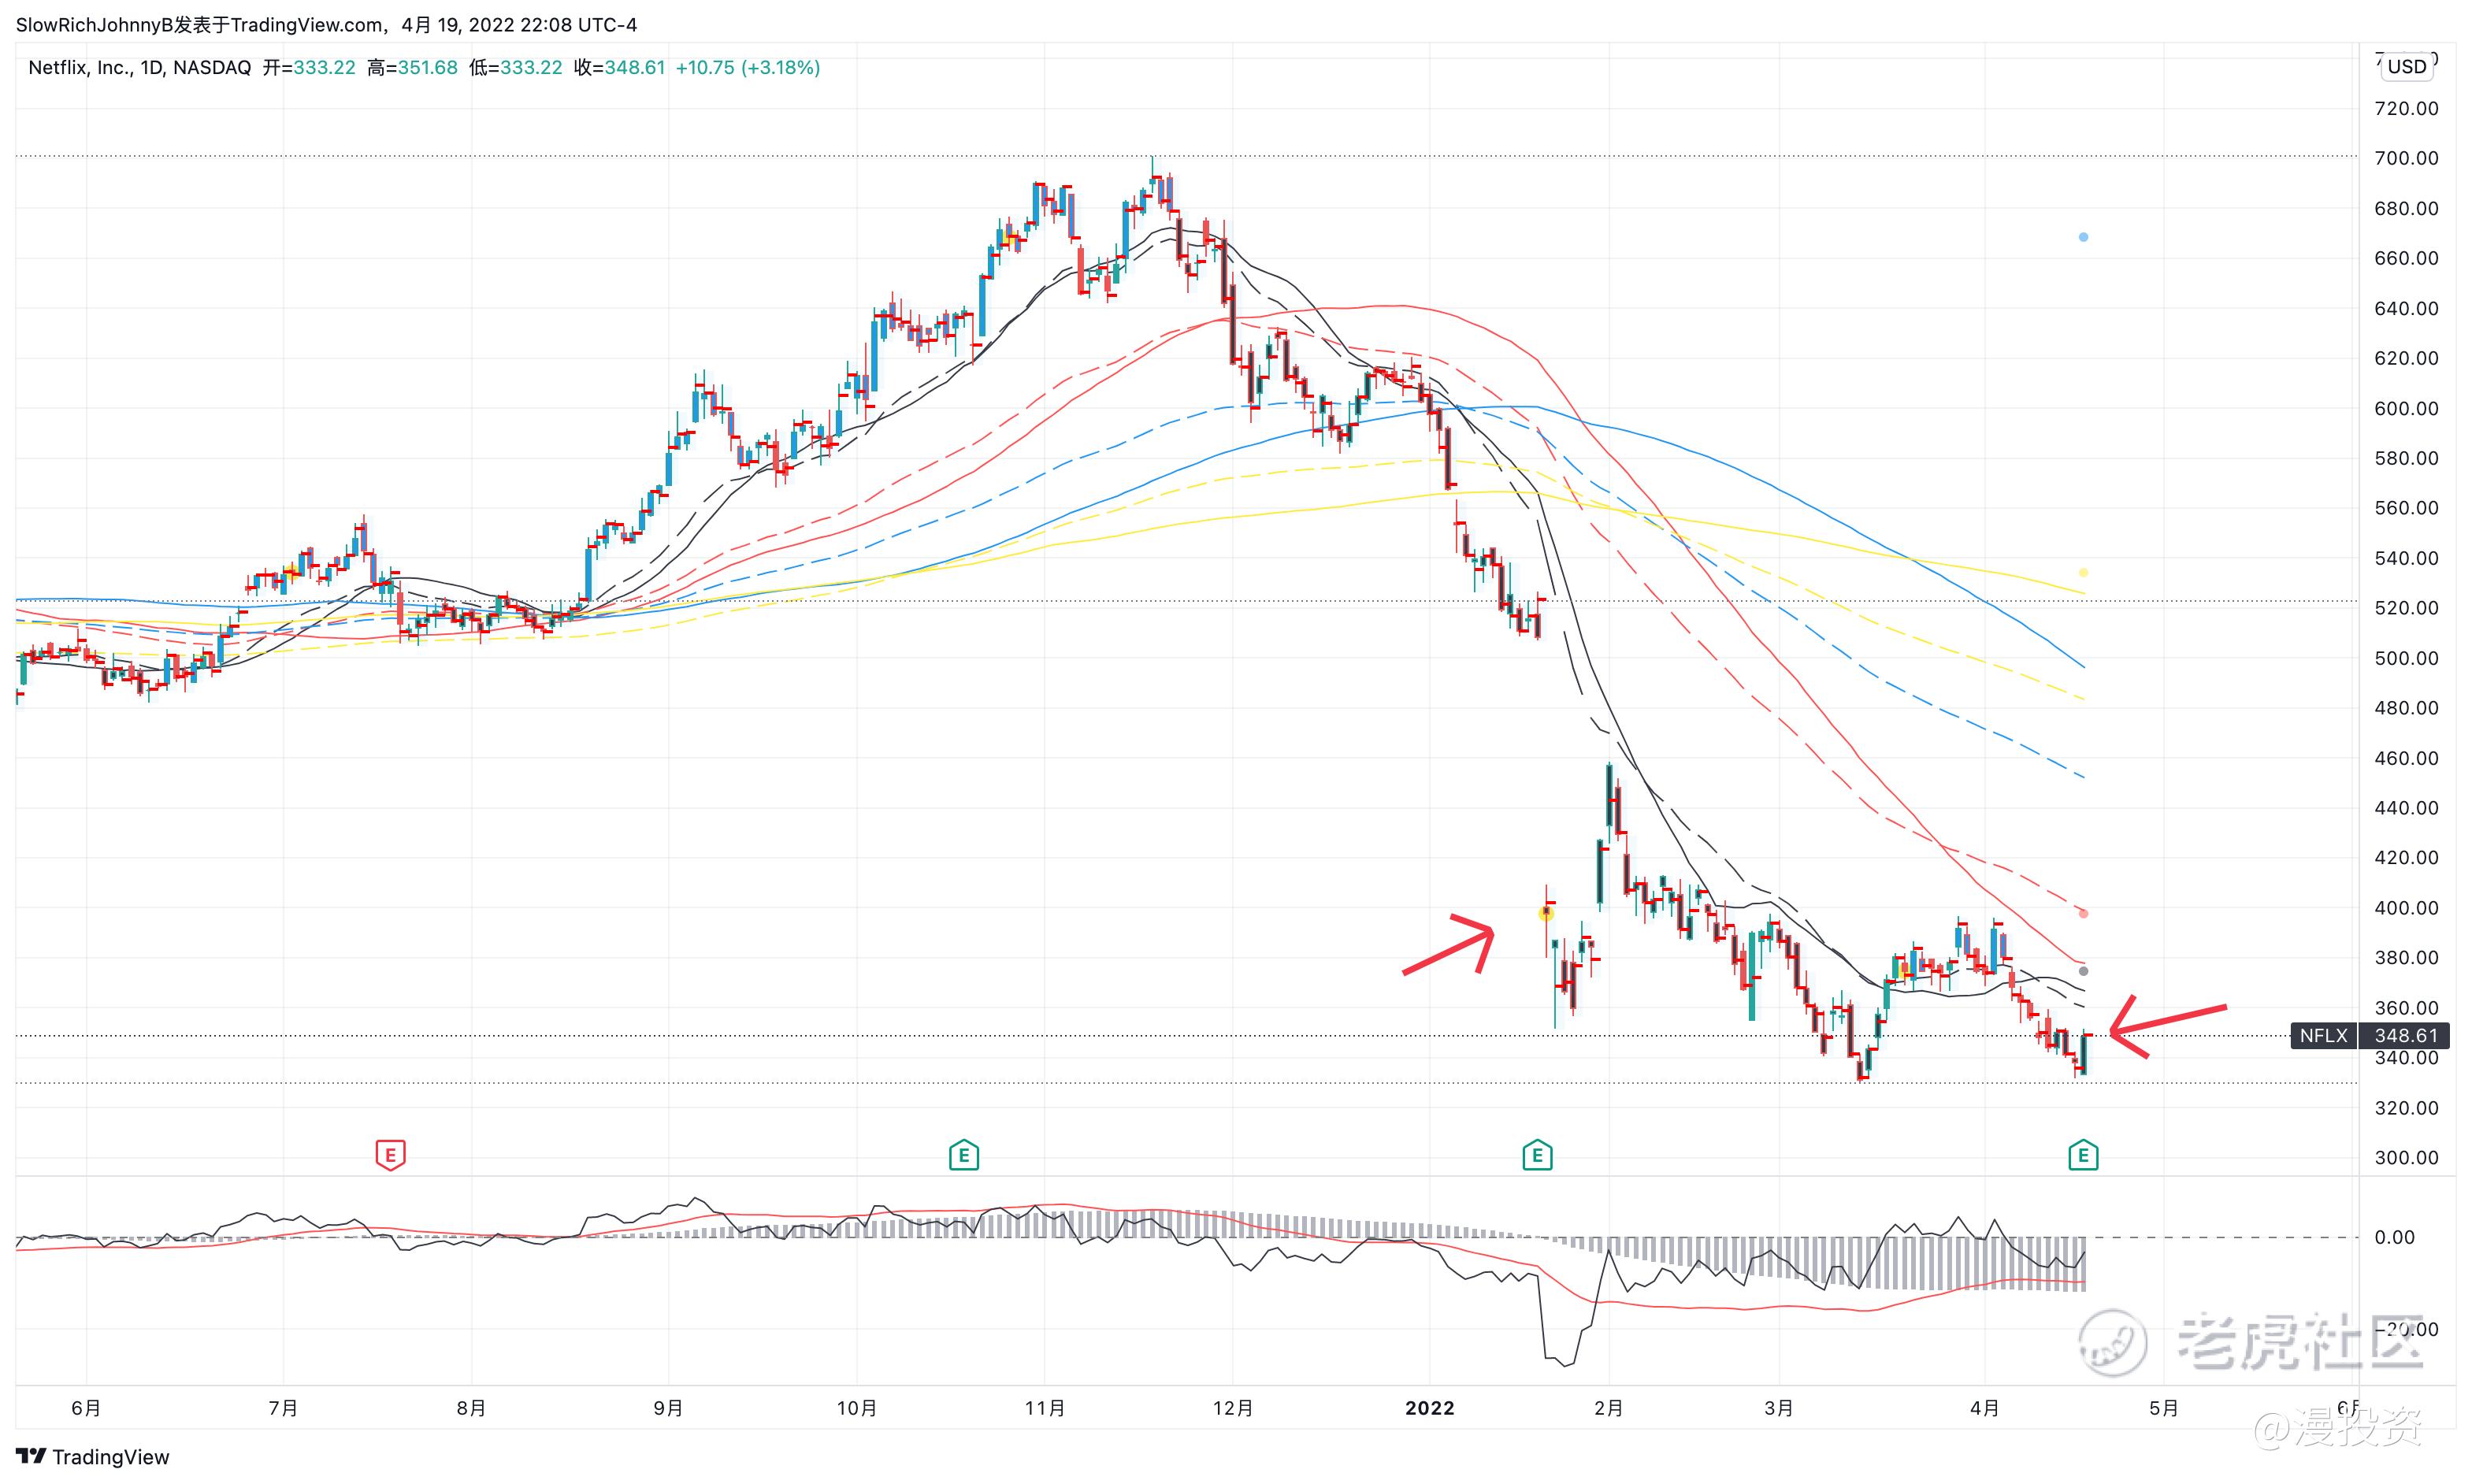2472x1484 pixels.
Task: Click the 1D interval label
Action: pos(152,67)
